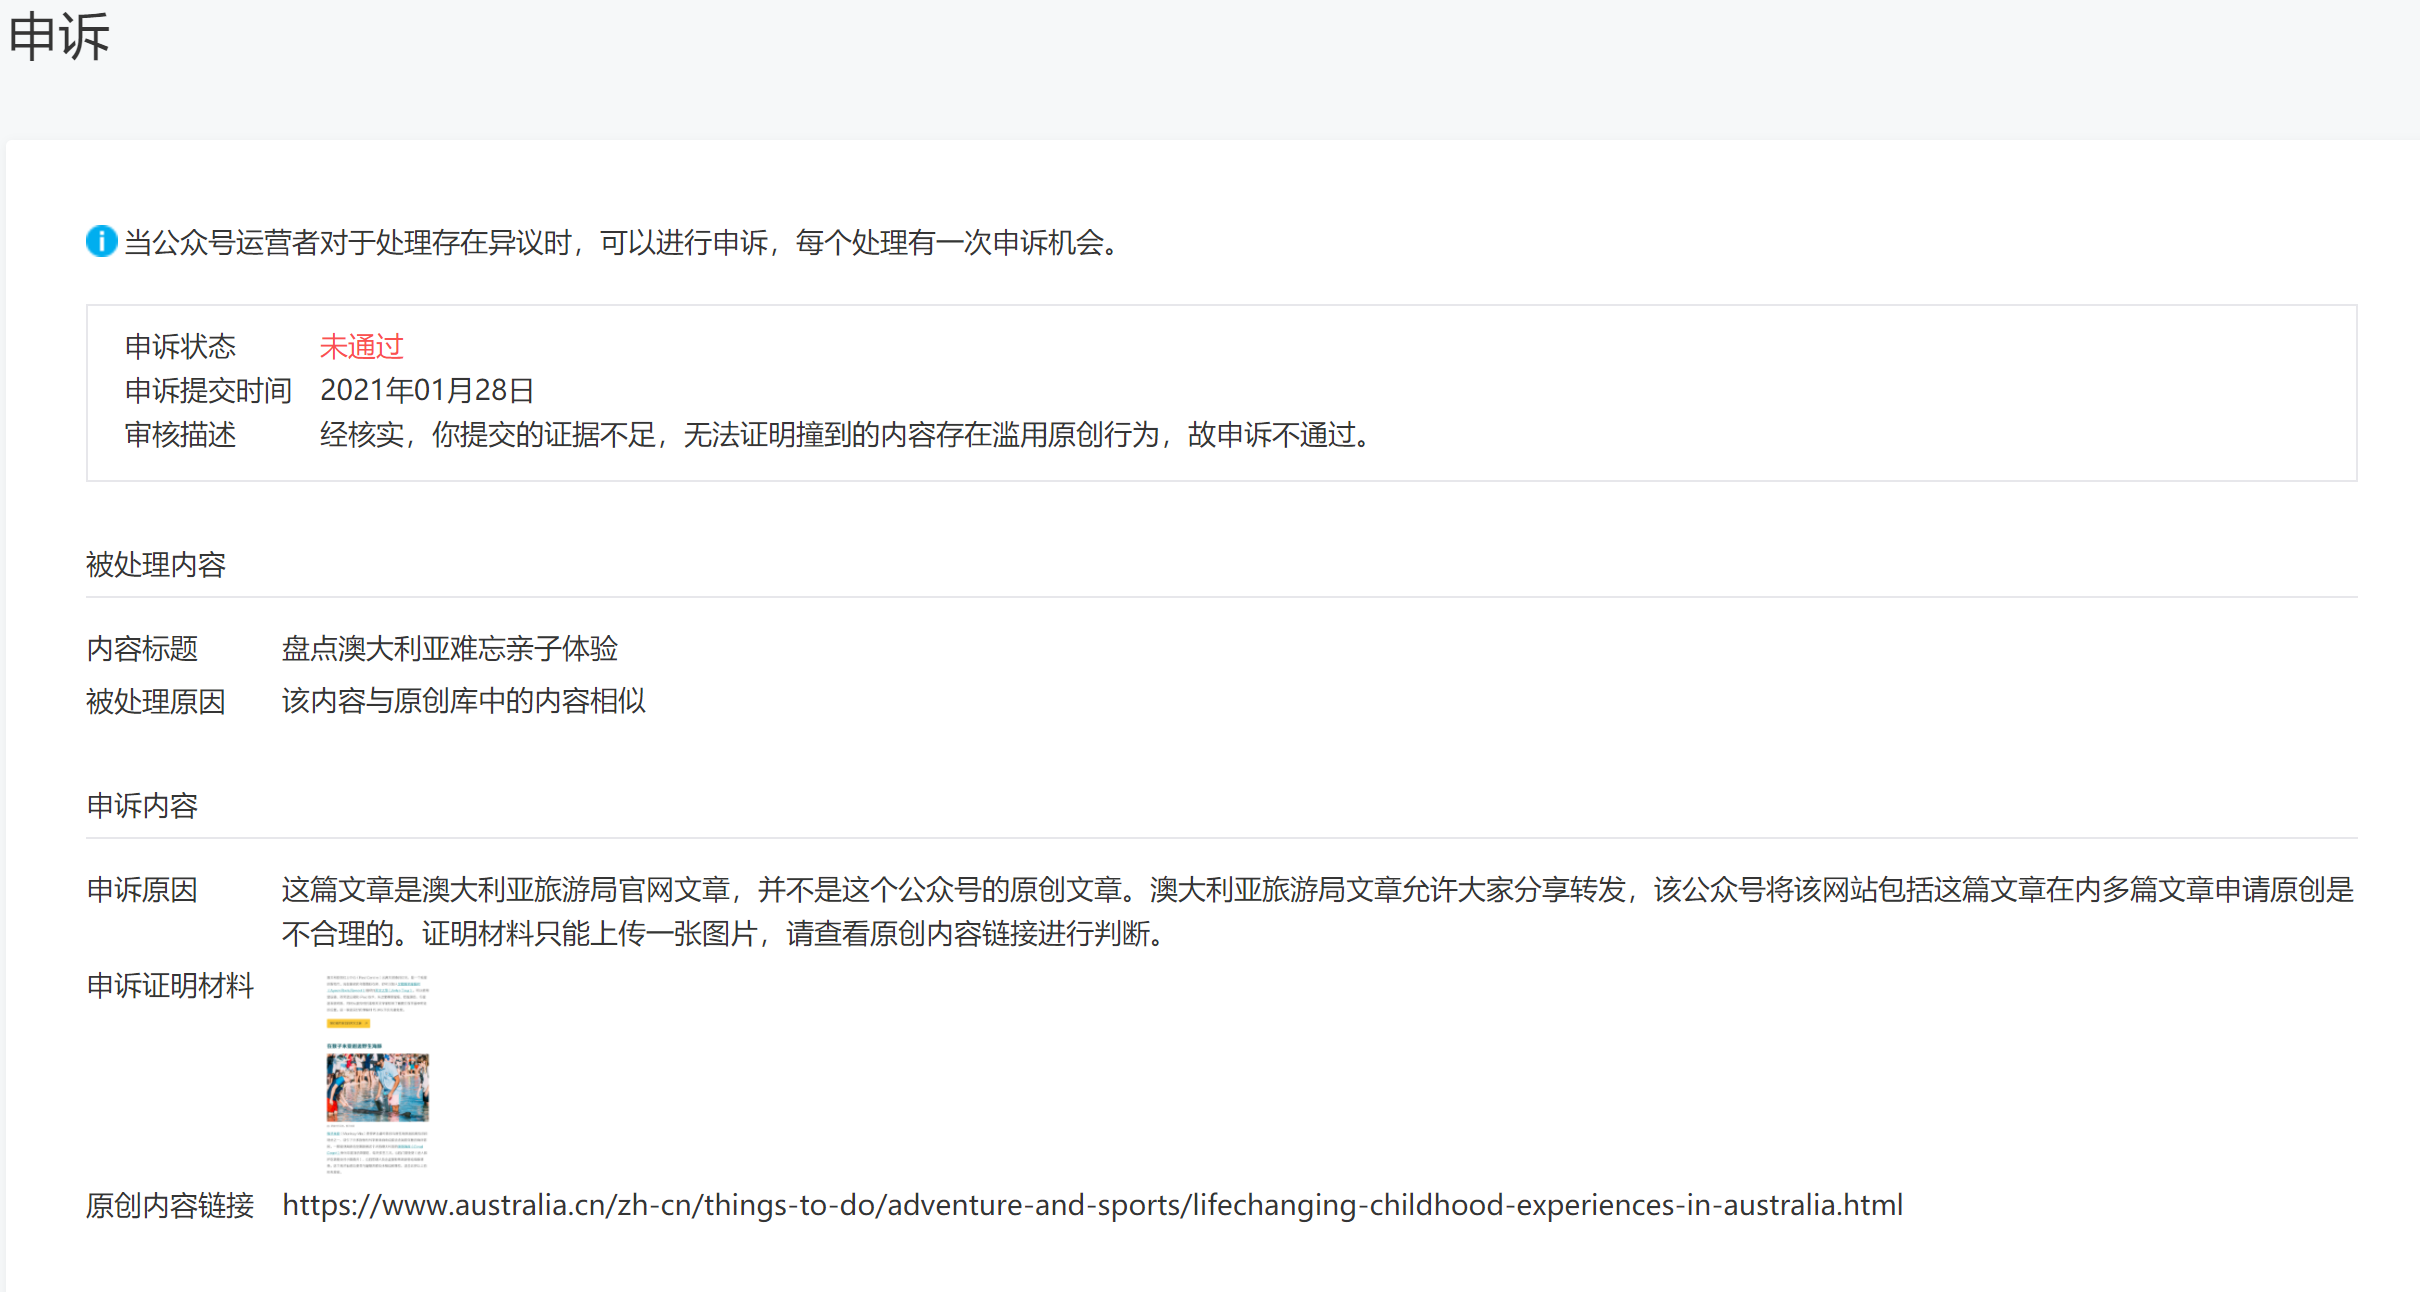Click the 被处理内容 section header

[156, 565]
